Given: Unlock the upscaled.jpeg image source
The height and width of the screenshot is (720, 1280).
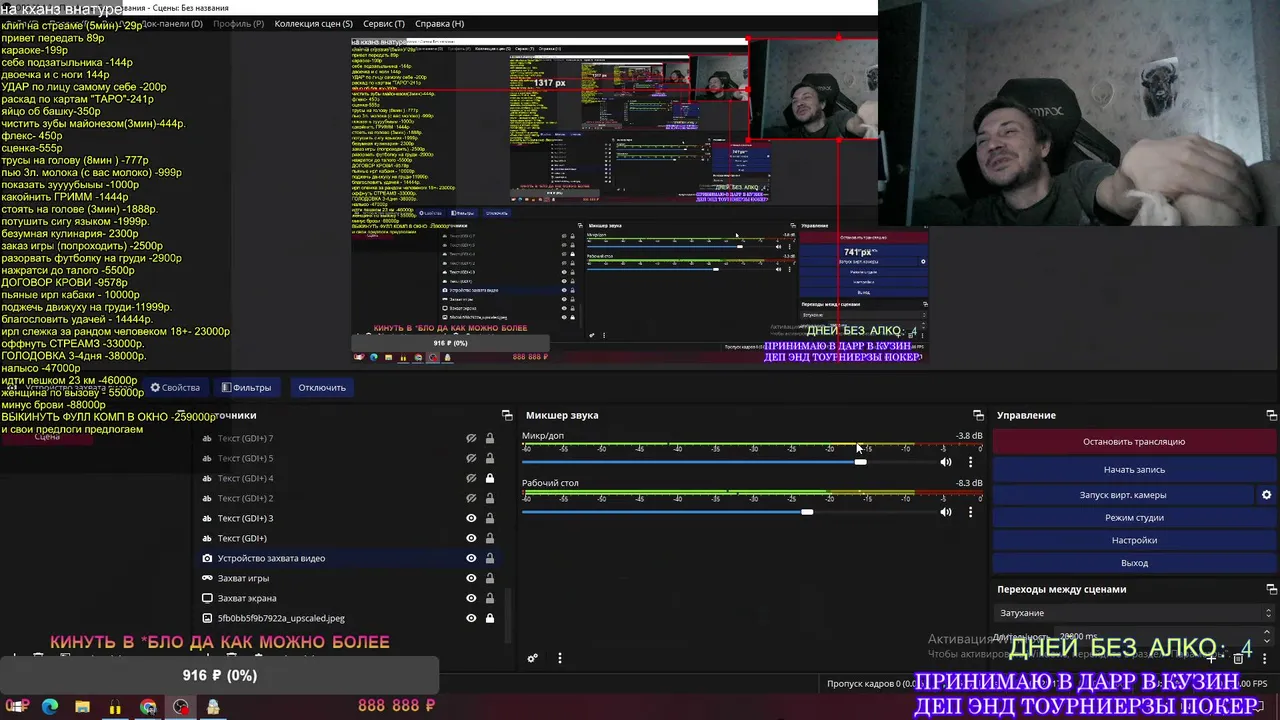Looking at the screenshot, I should tap(490, 618).
